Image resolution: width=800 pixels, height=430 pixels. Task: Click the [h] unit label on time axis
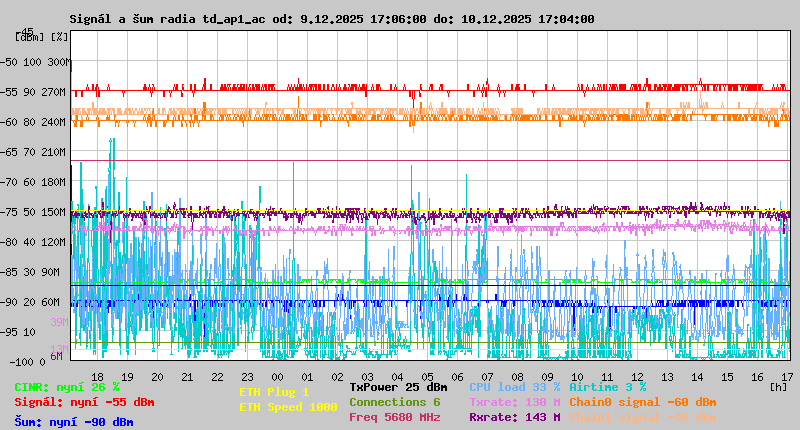[x=778, y=386]
